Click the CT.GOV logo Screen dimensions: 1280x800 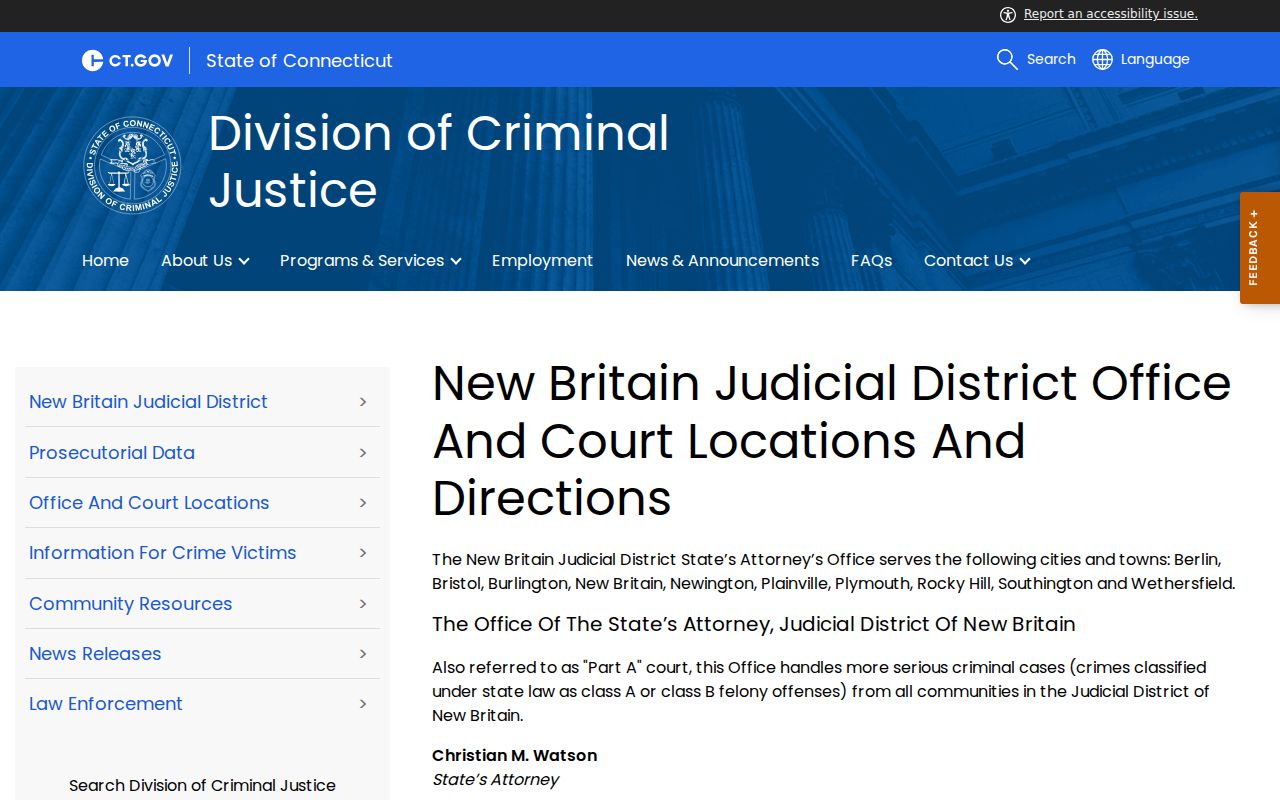point(127,60)
